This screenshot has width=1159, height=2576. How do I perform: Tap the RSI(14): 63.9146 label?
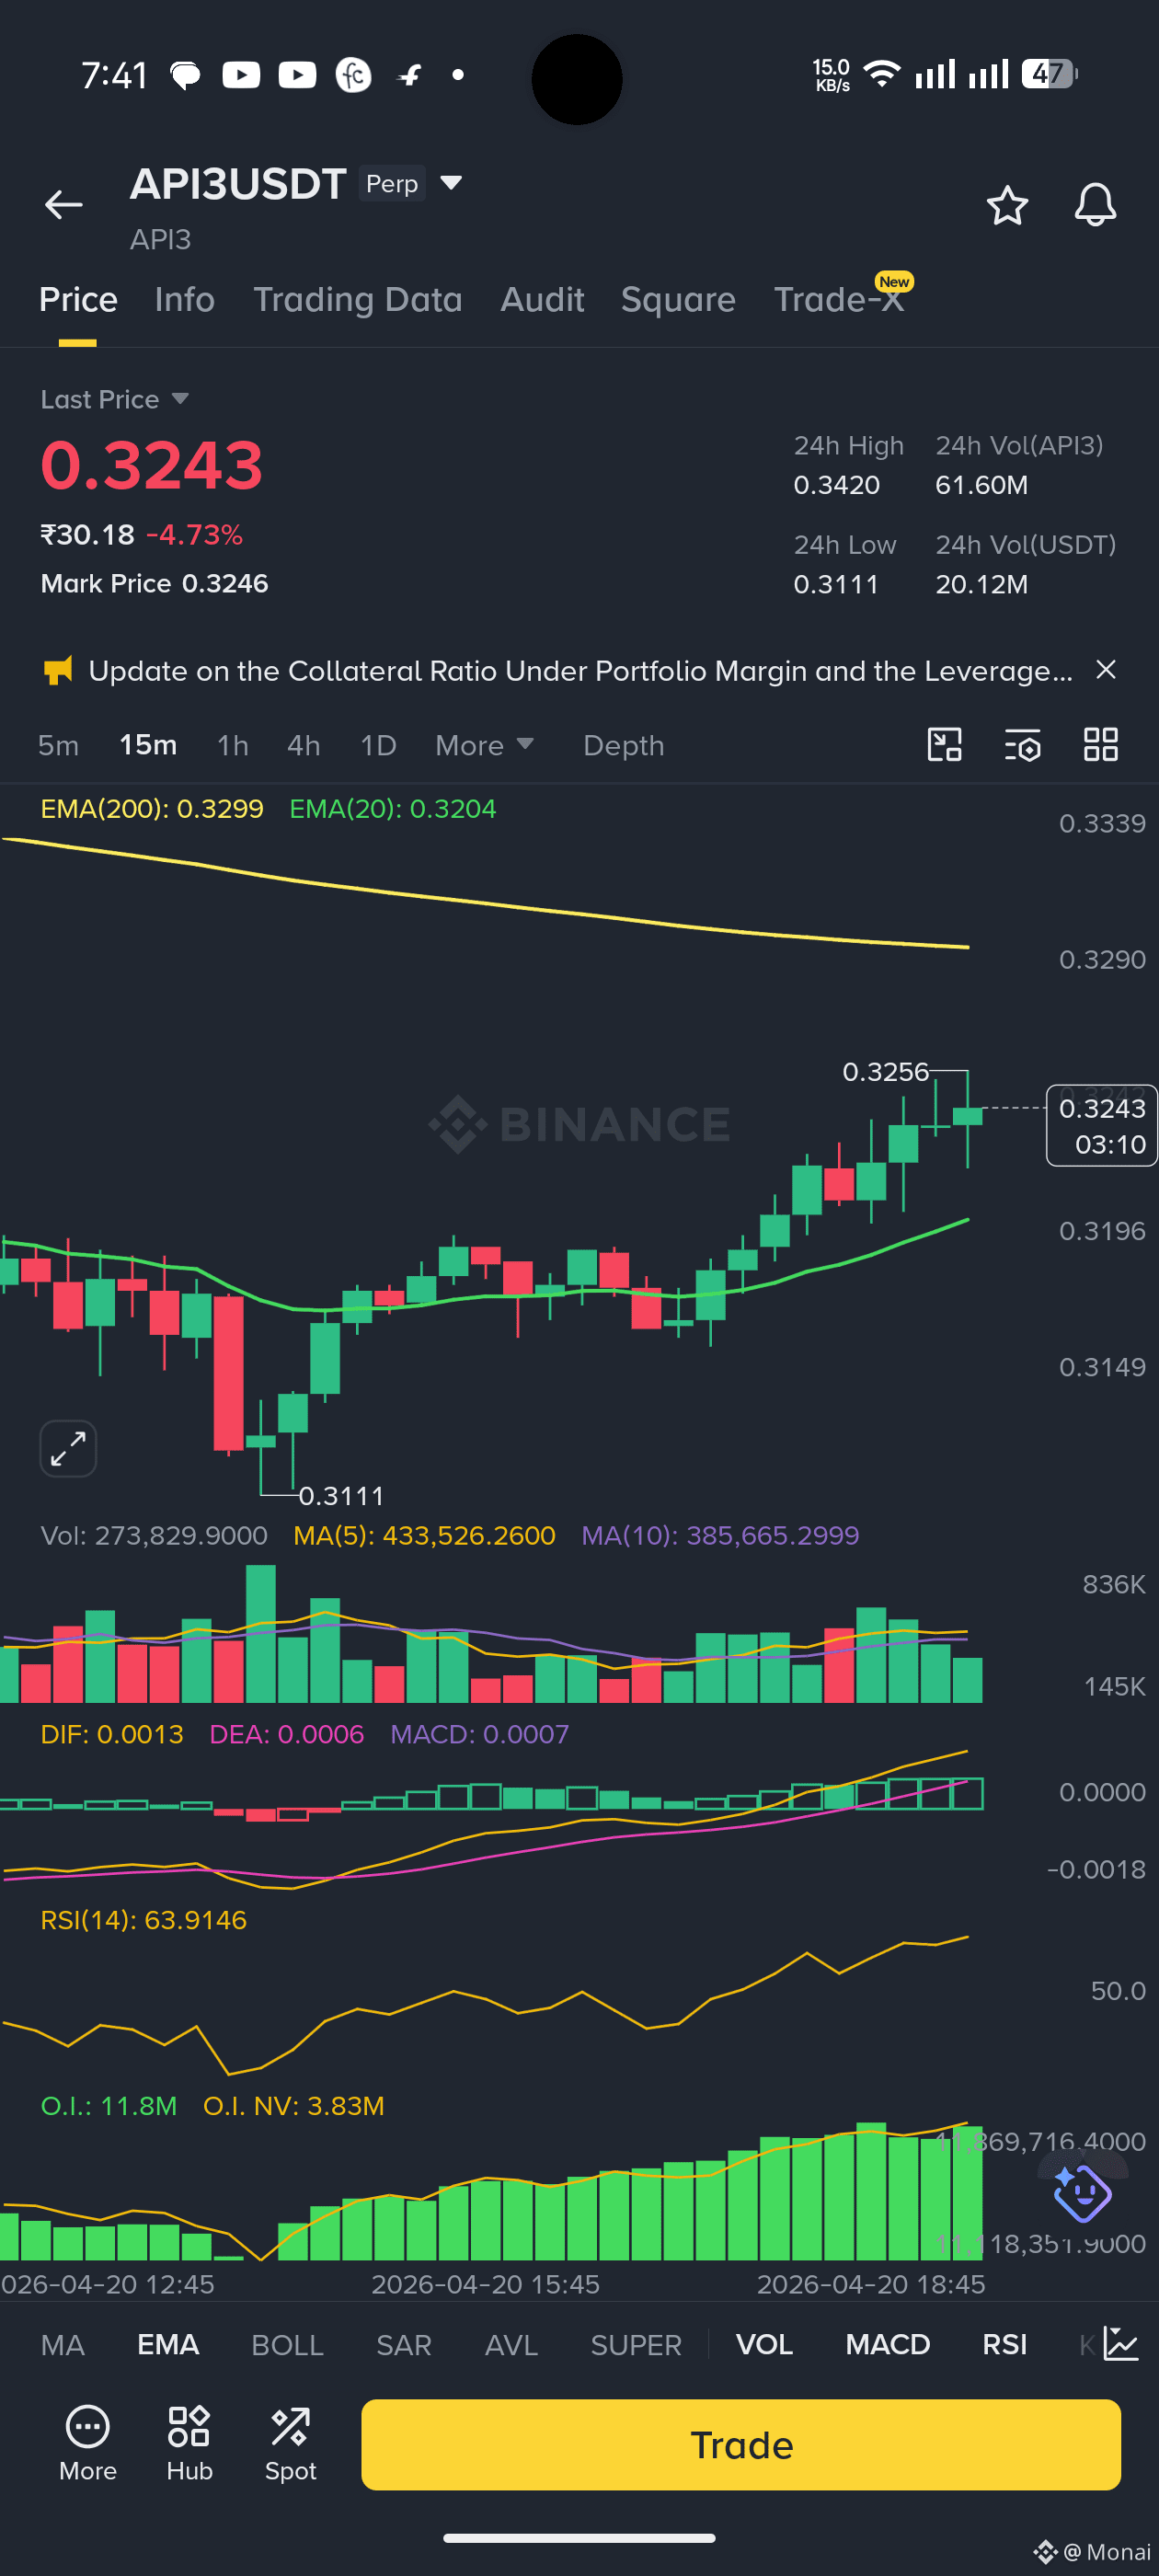coord(143,1919)
